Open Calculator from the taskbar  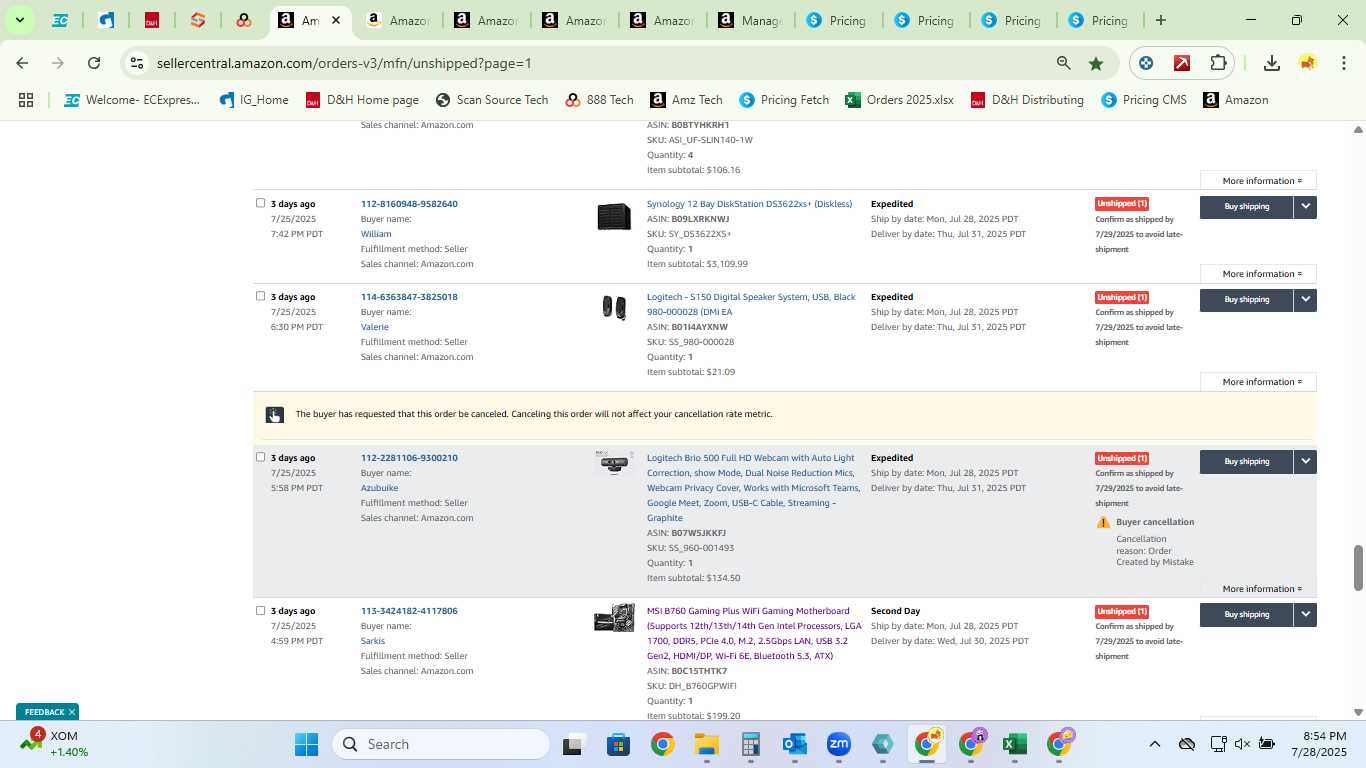tap(751, 744)
